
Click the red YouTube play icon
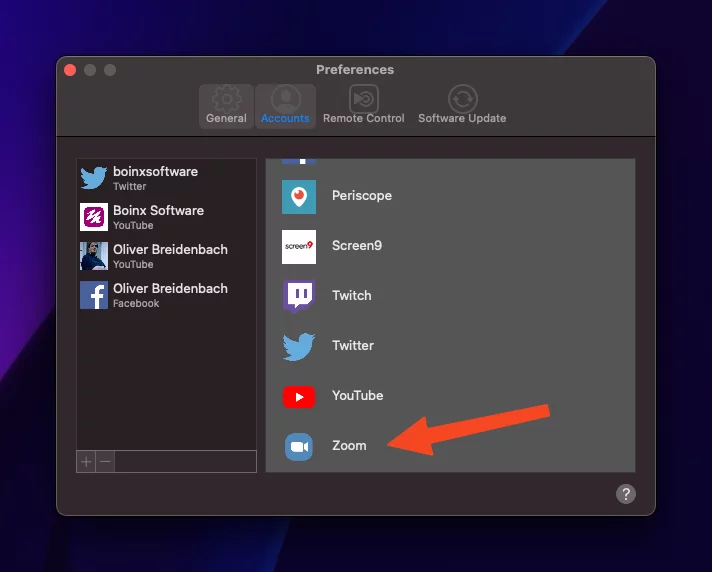click(x=299, y=397)
